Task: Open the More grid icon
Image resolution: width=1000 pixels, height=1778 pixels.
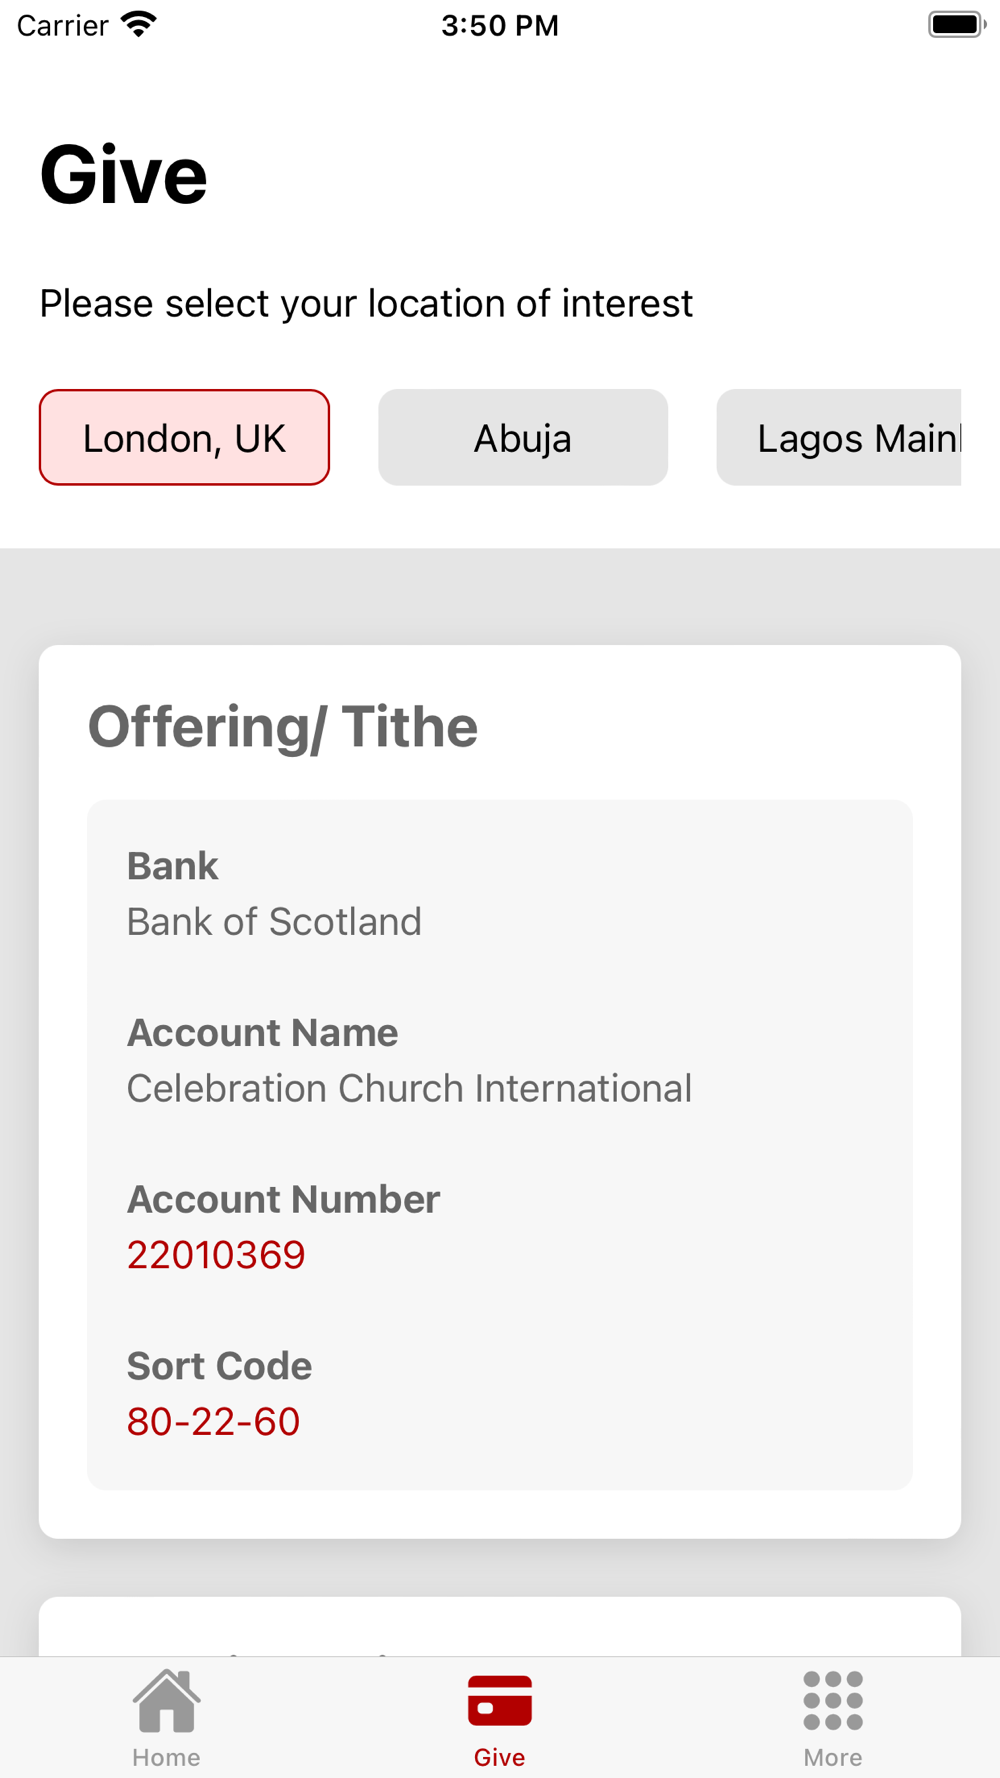Action: [x=833, y=1700]
